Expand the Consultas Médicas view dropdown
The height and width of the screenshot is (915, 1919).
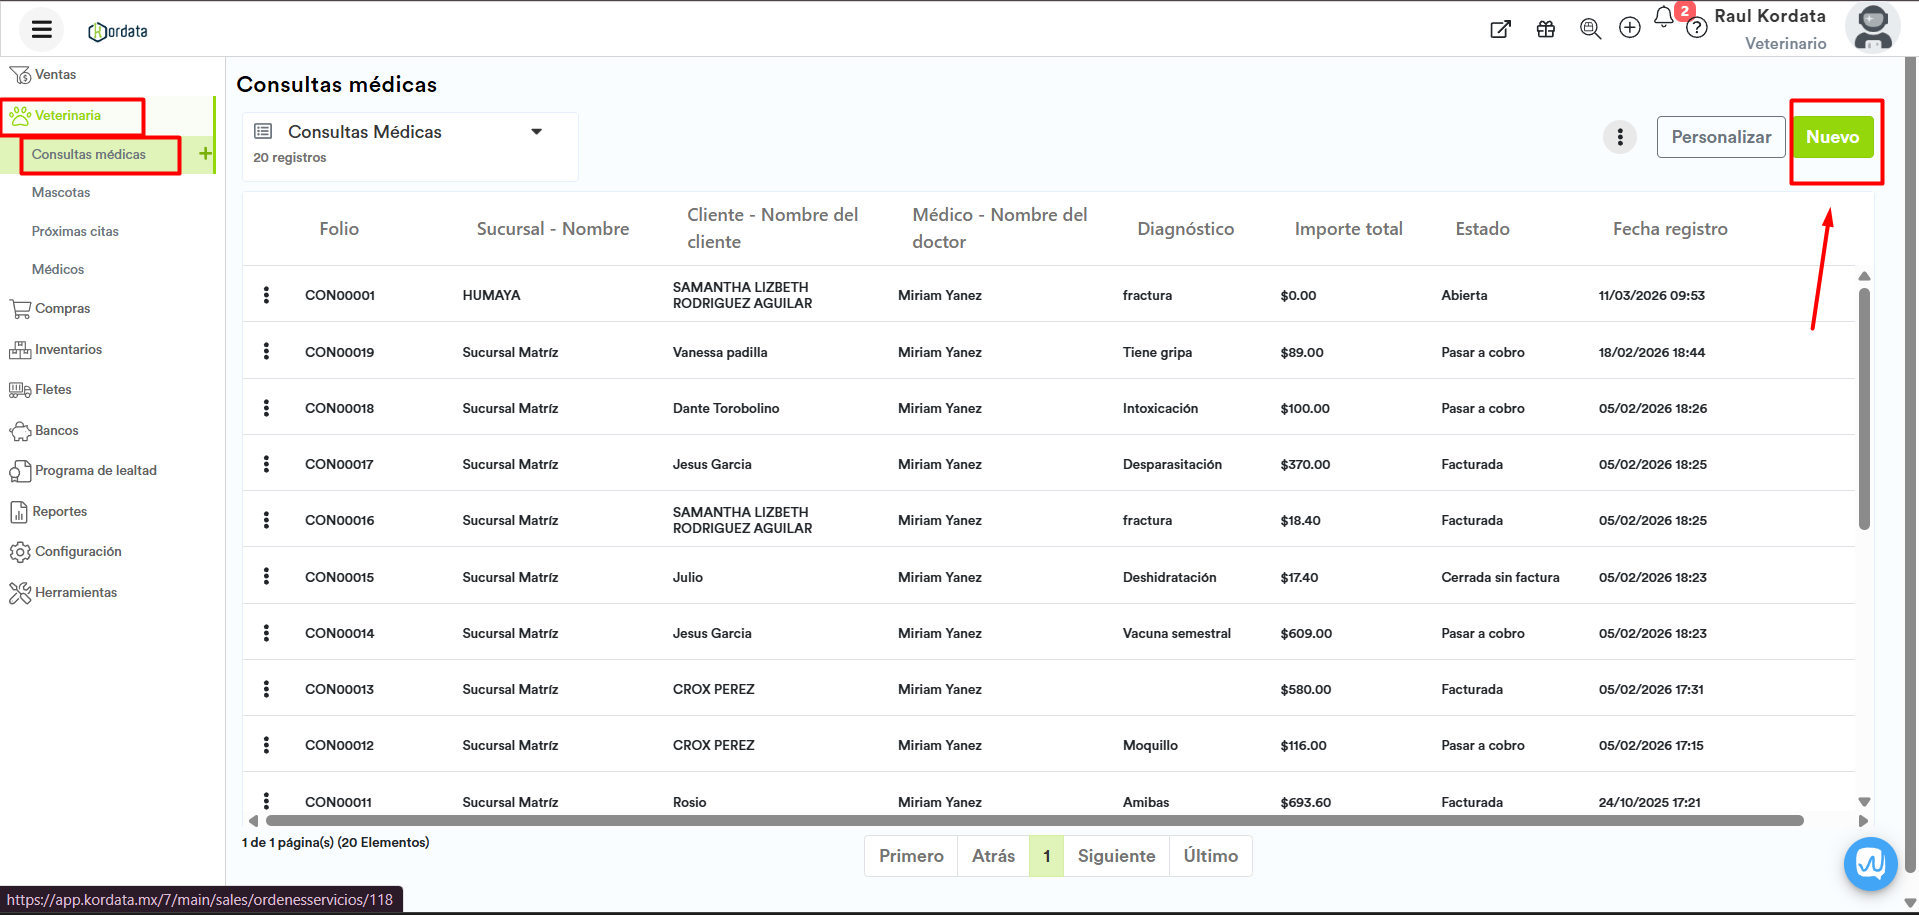[x=536, y=132]
